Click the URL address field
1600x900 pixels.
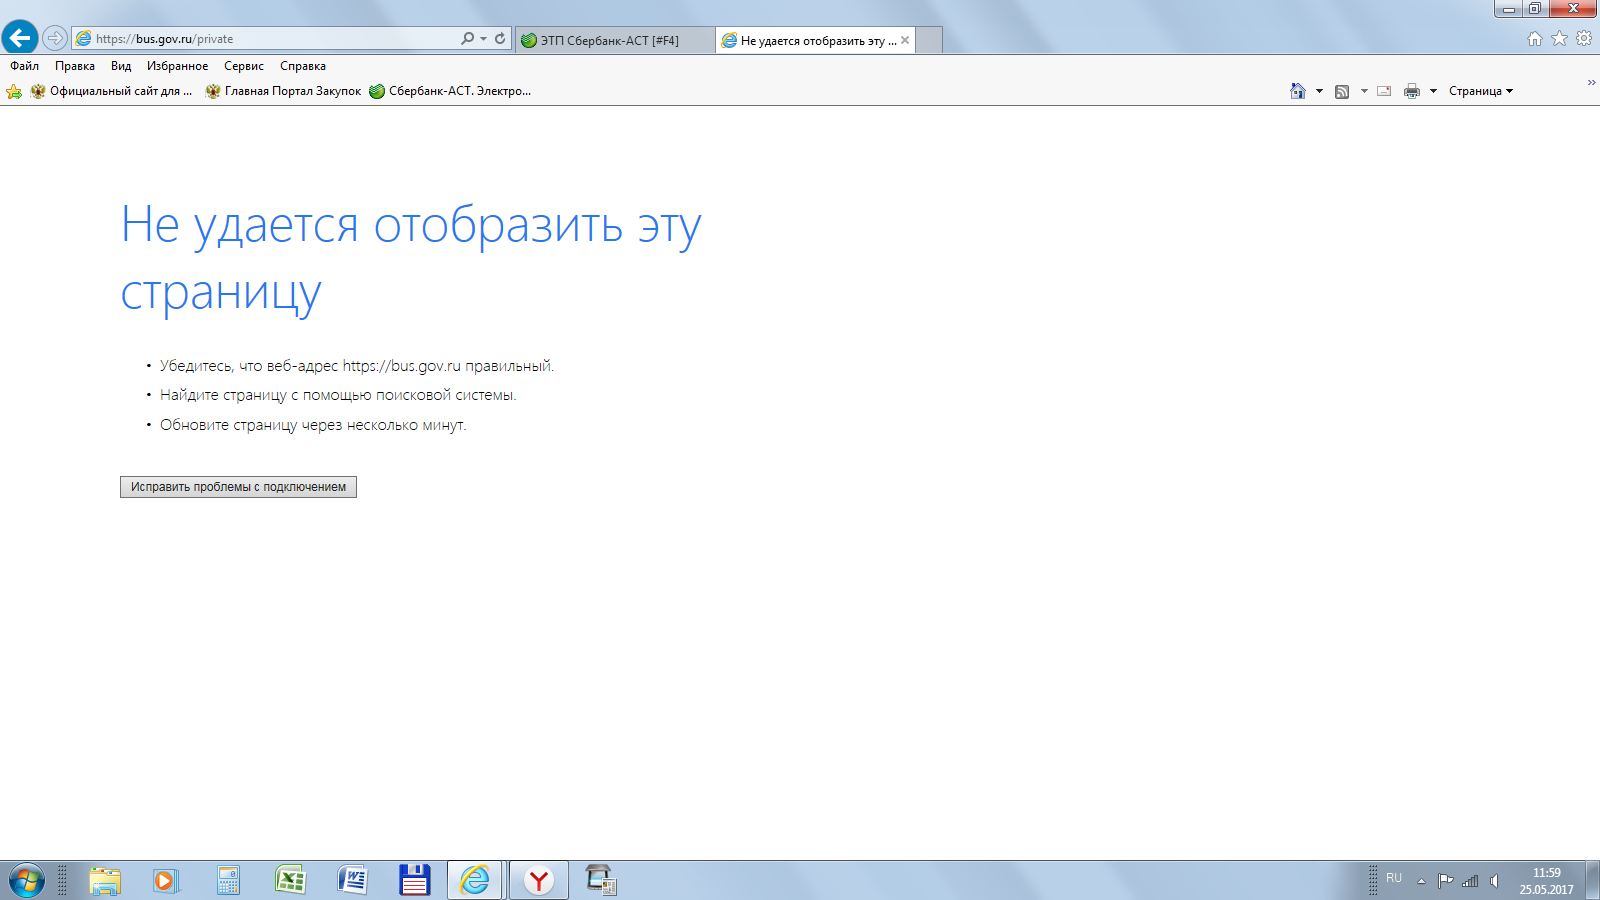(x=270, y=39)
